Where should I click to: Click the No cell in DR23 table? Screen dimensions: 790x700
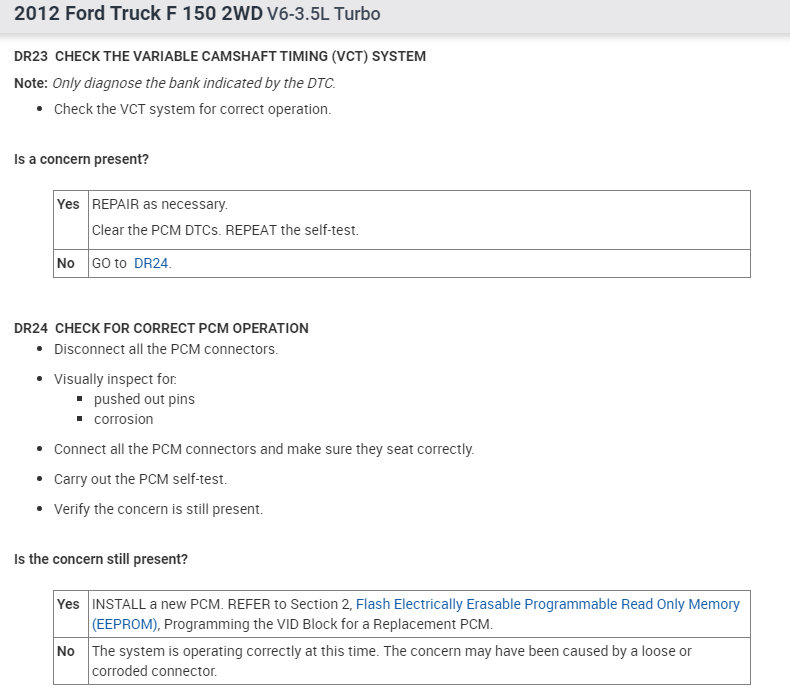[66, 263]
